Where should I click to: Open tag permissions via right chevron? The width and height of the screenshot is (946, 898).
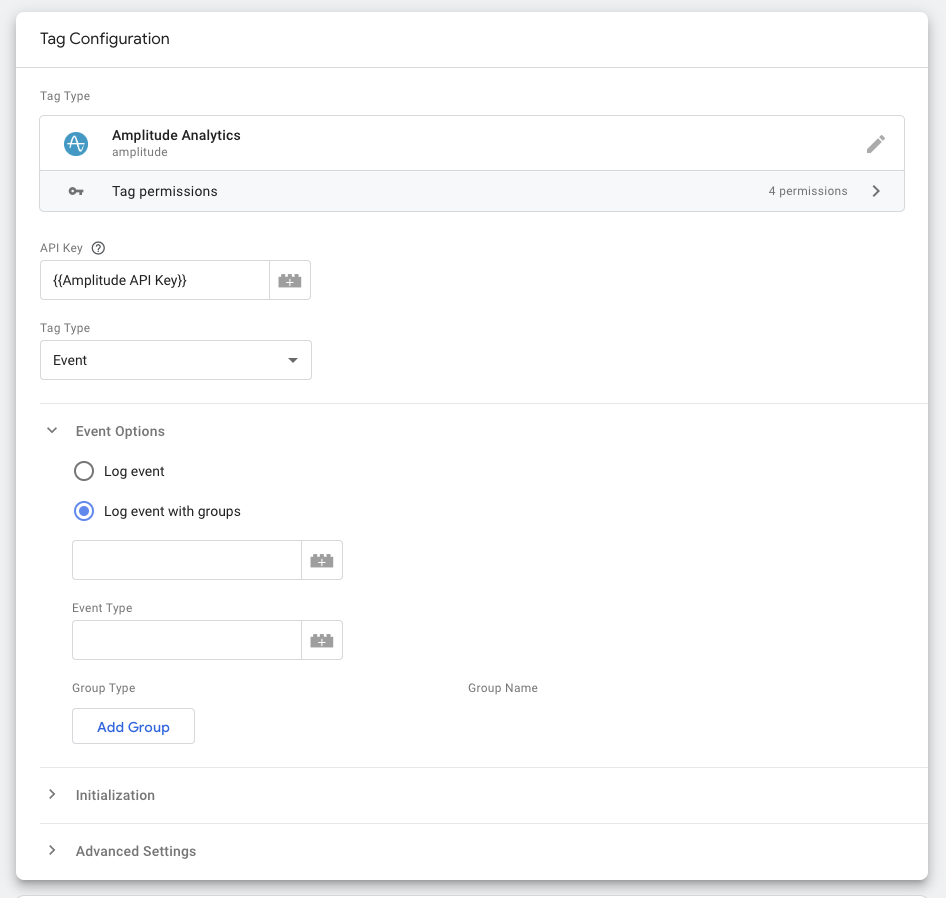[x=876, y=191]
